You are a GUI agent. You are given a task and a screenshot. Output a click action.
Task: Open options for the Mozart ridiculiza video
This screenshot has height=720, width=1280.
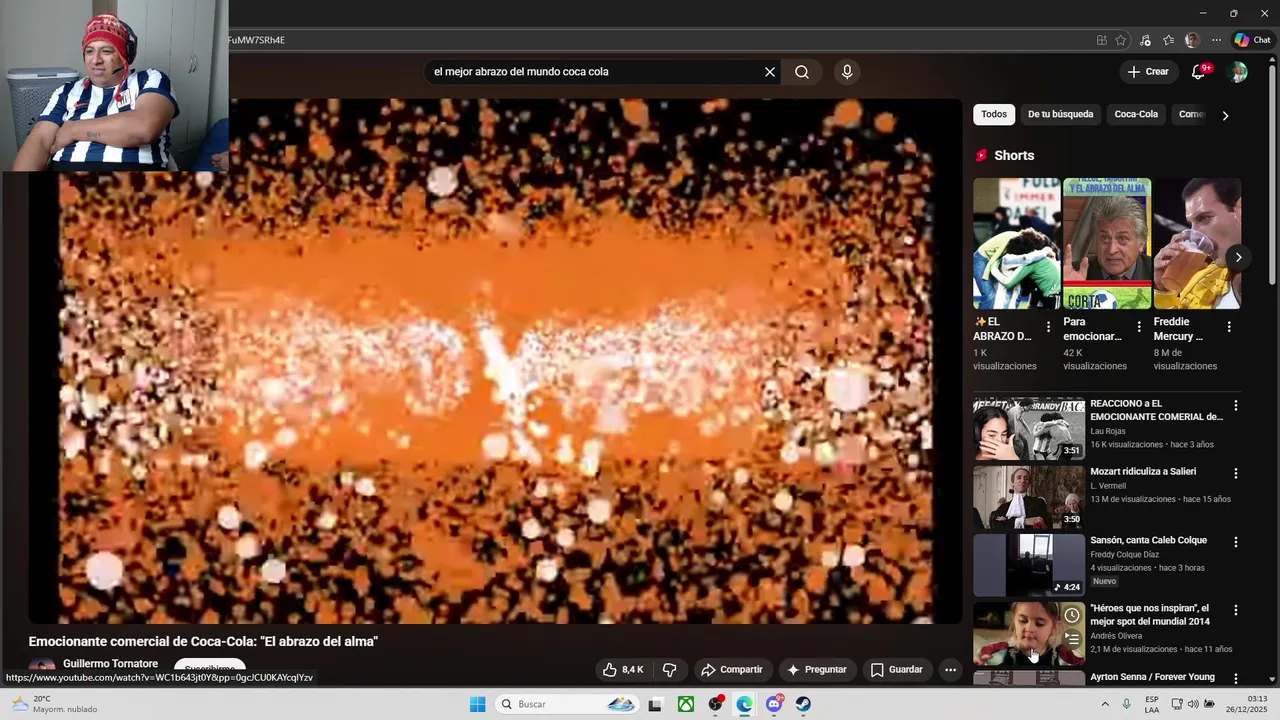(1236, 474)
